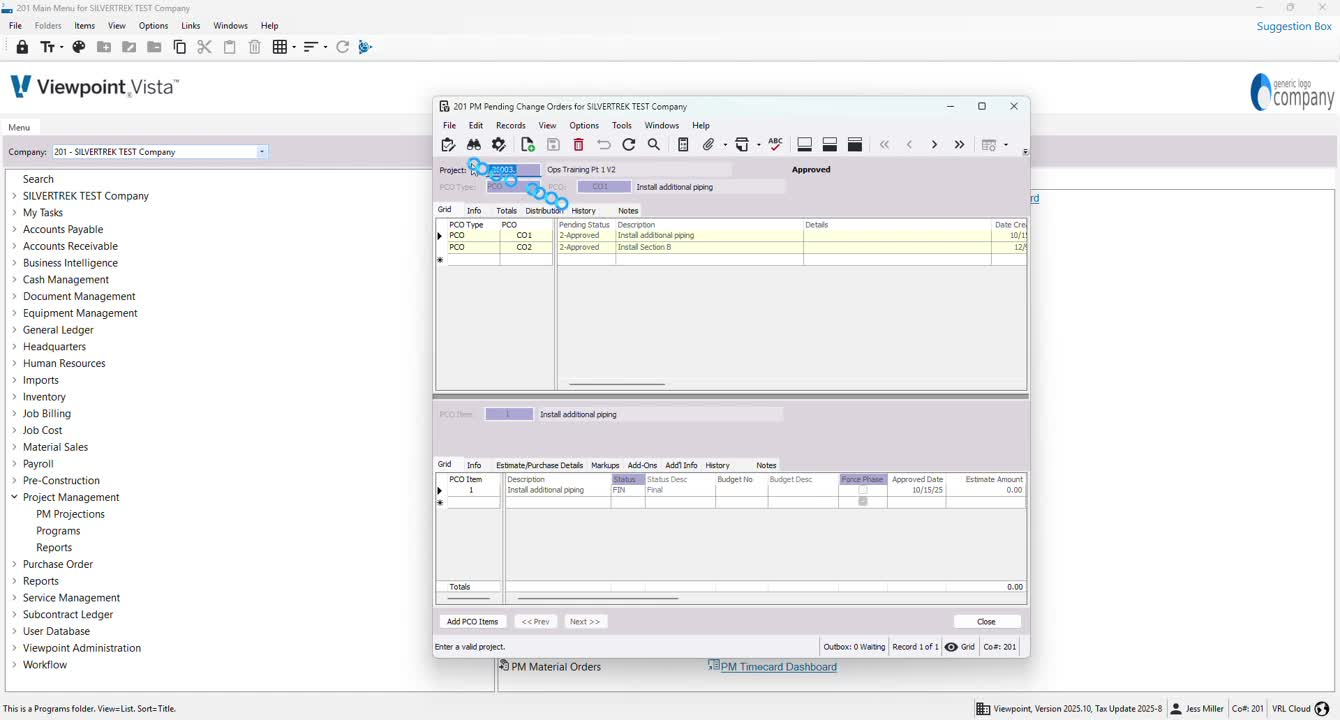Viewport: 1340px width, 720px height.
Task: Create a new record with the add-document icon
Action: click(x=528, y=145)
